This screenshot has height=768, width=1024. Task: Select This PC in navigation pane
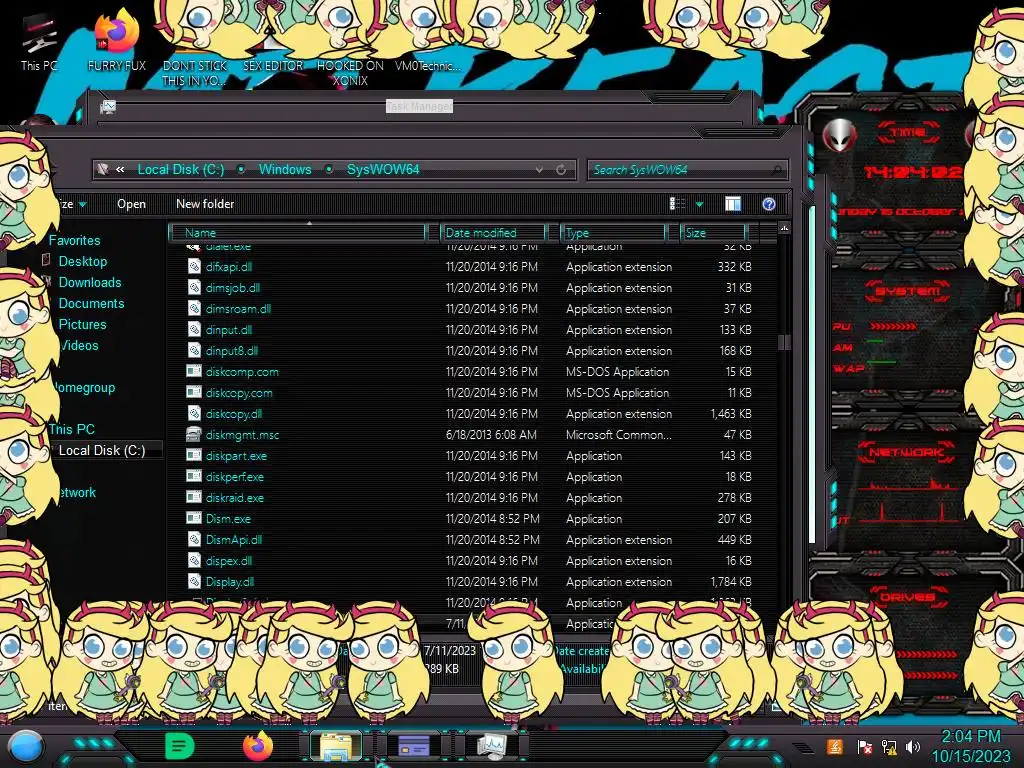click(x=72, y=429)
